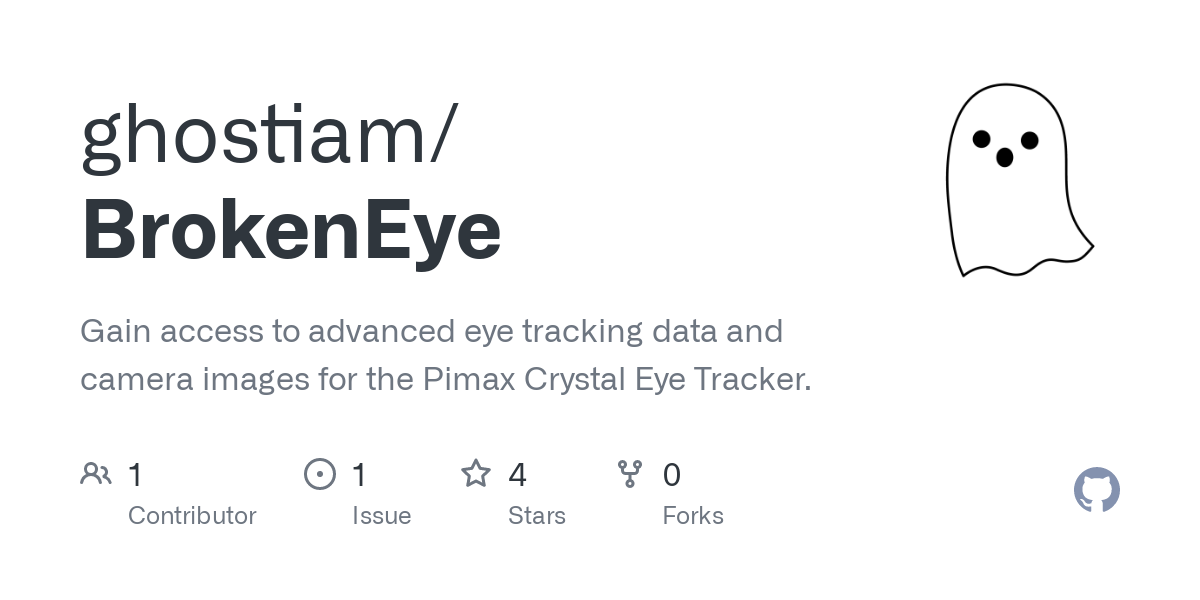Click the GitHub Octocat logo
Viewport: 1200px width, 600px height.
click(x=1096, y=490)
